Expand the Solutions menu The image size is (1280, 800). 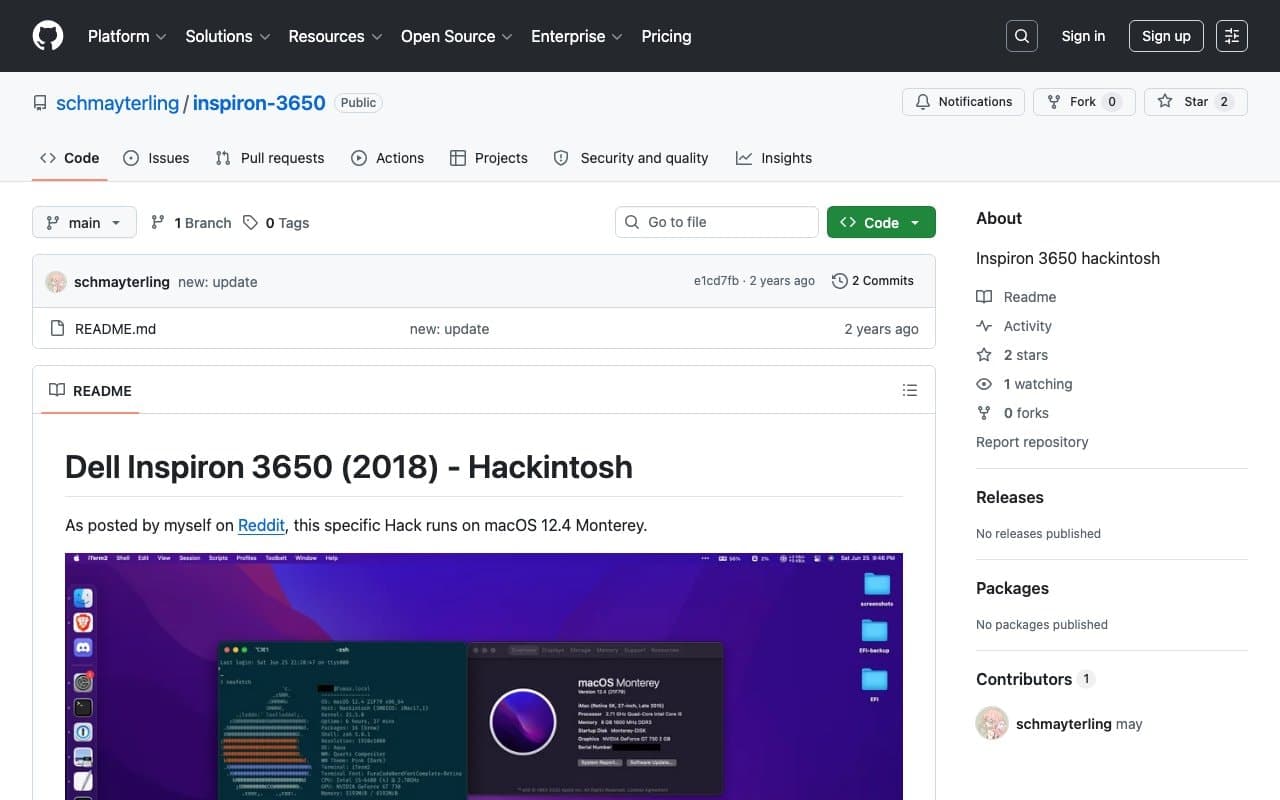click(x=228, y=36)
